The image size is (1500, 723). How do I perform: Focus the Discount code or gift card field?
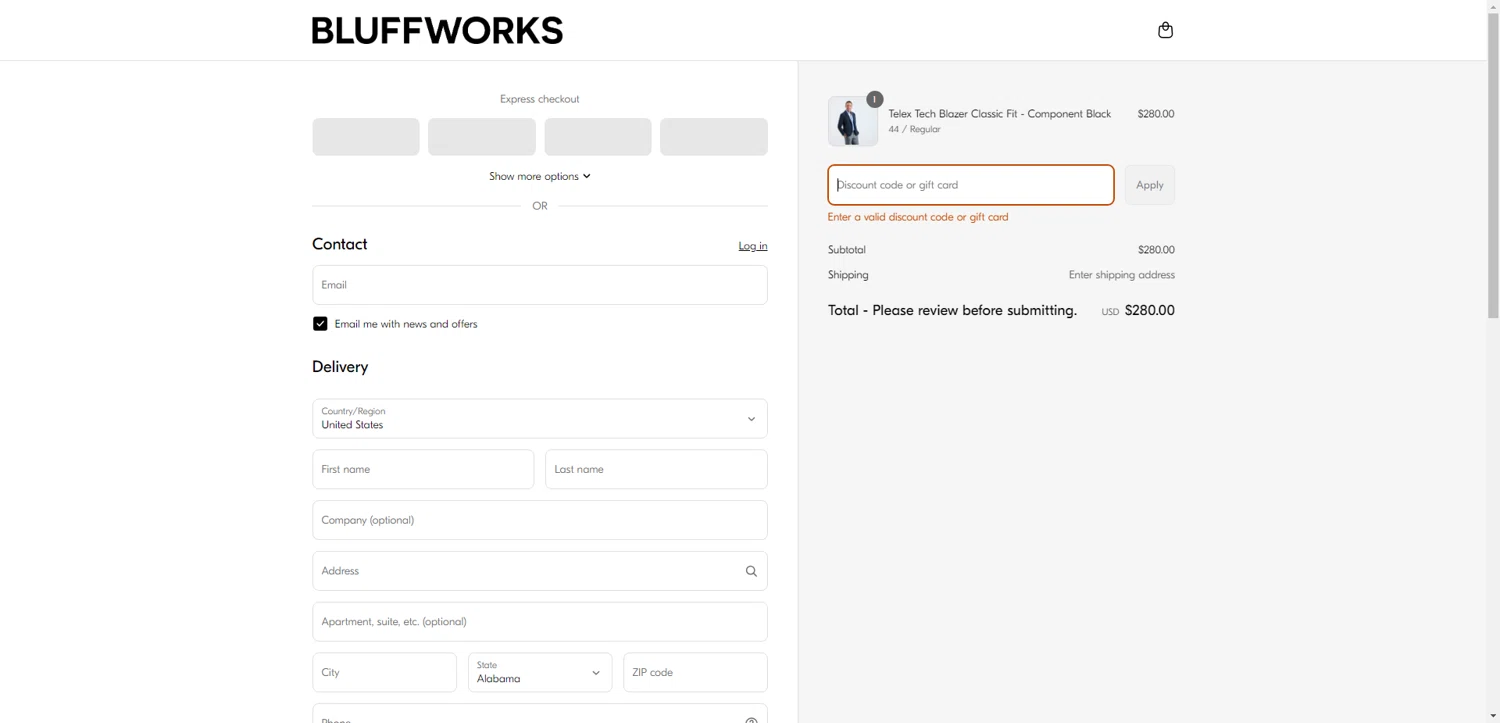tap(971, 185)
